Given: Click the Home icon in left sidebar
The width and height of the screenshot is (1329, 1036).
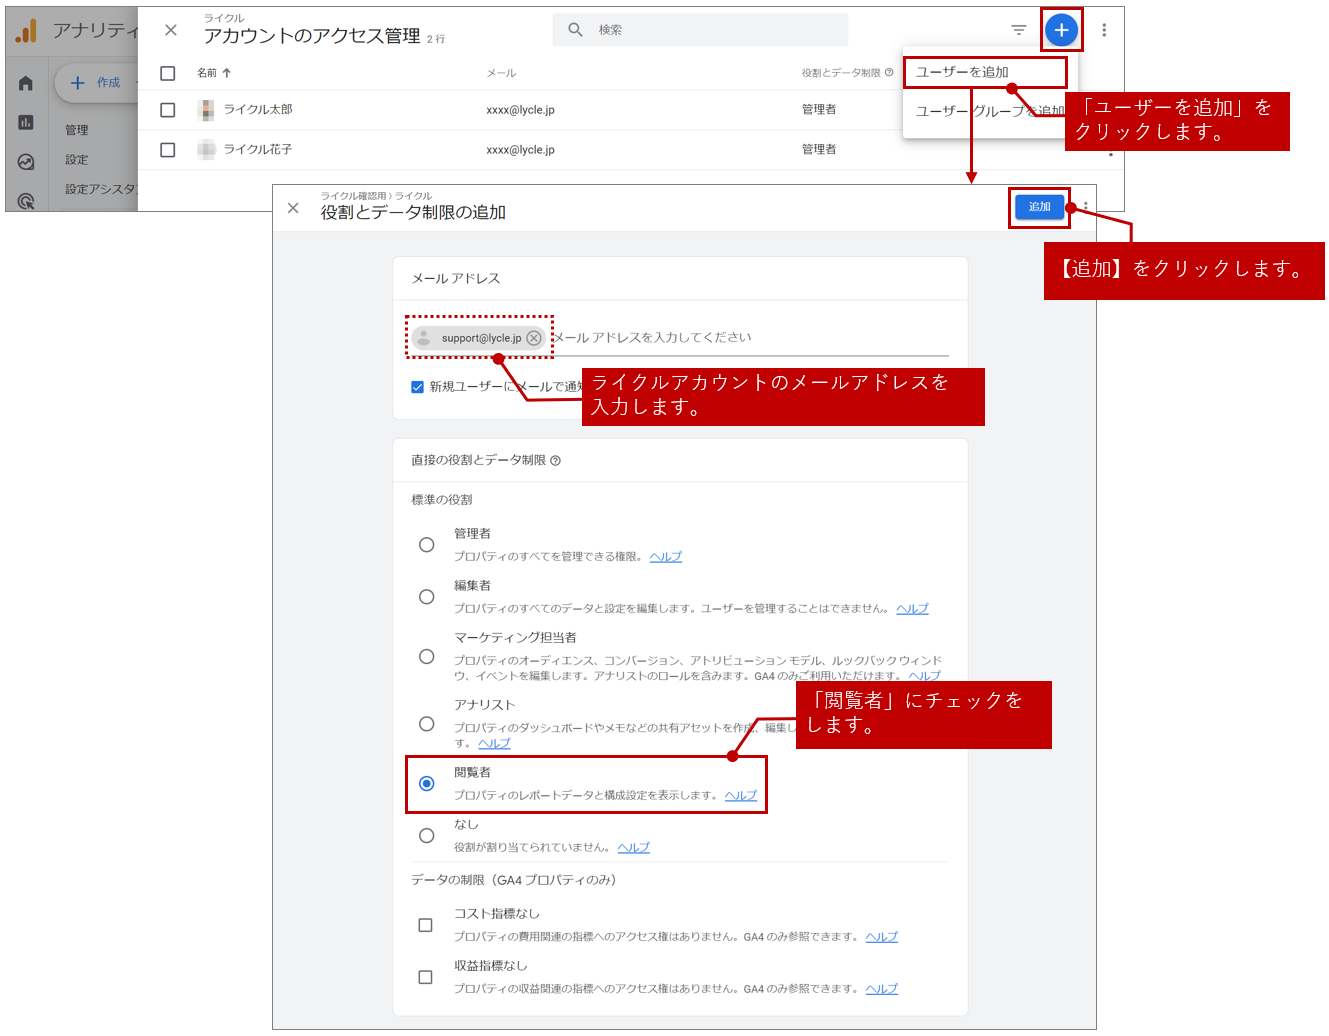Looking at the screenshot, I should pyautogui.click(x=26, y=84).
